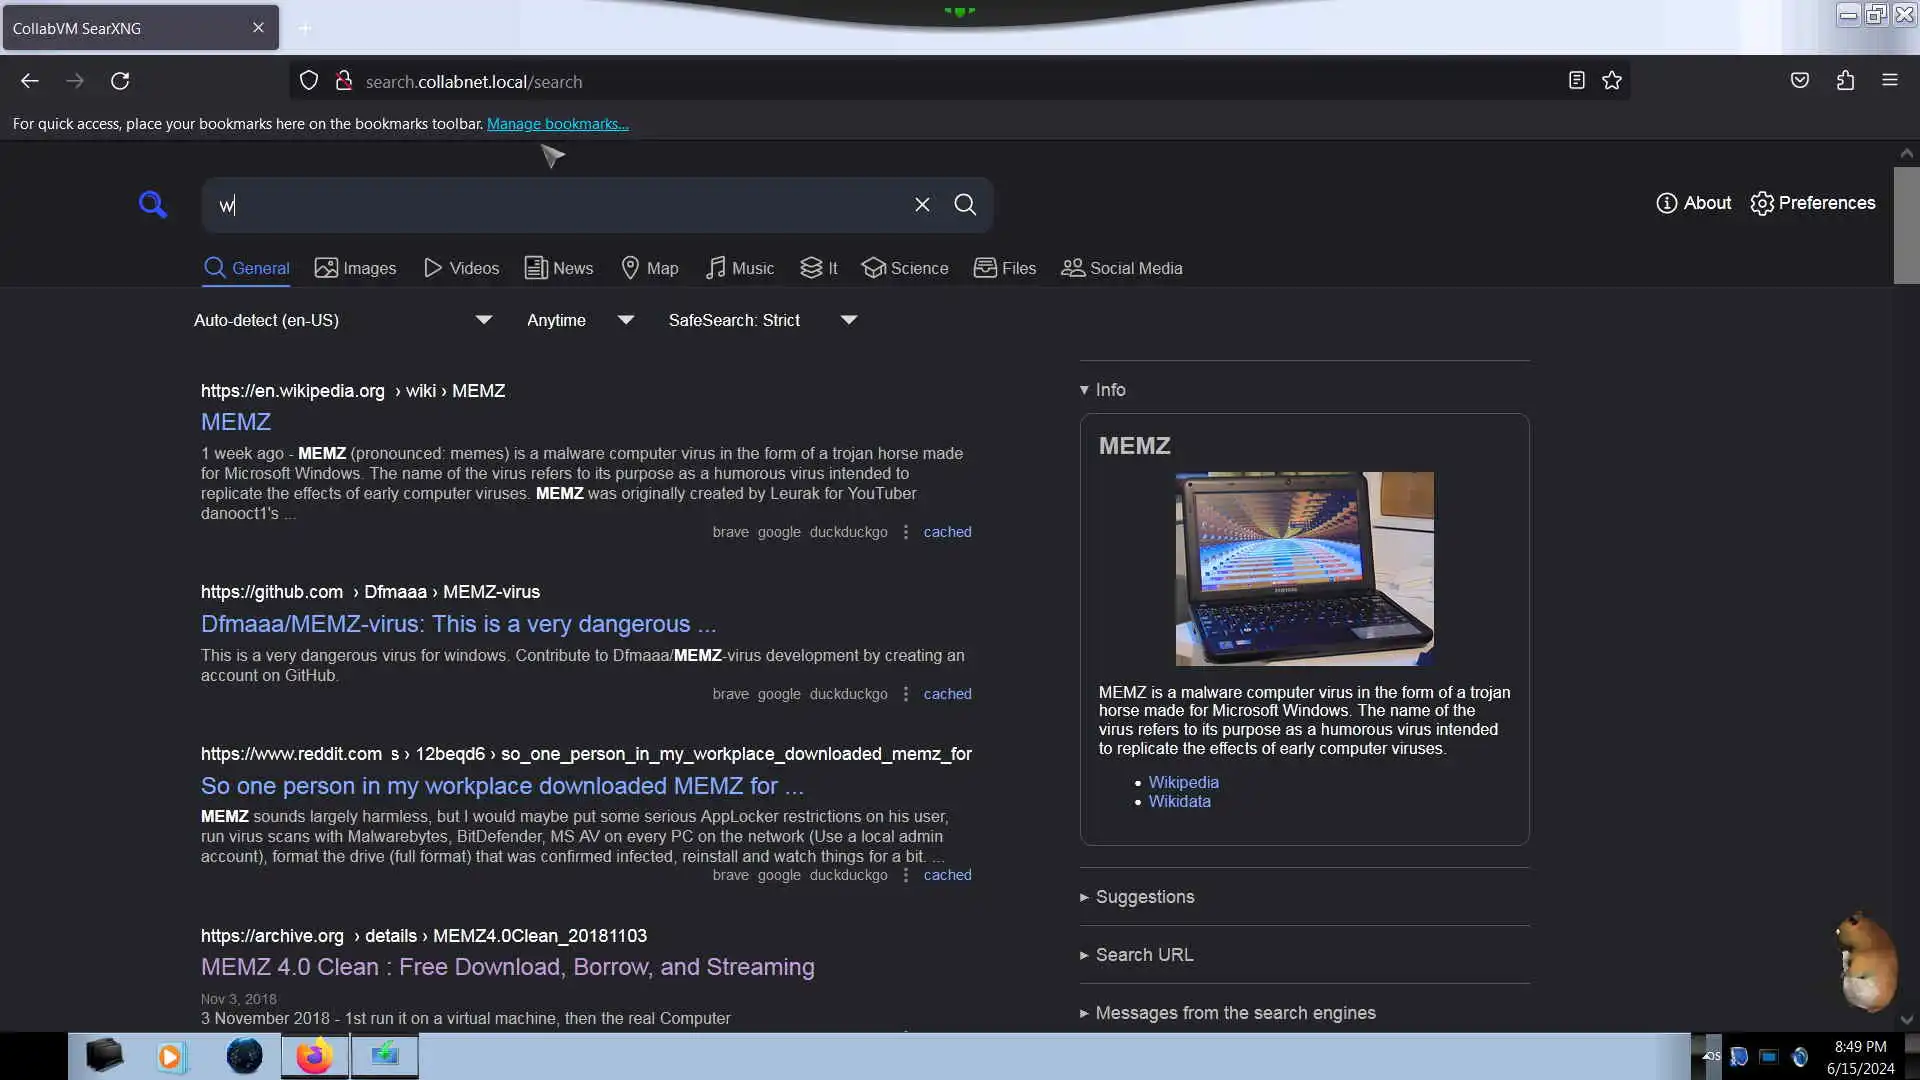Open Firefox reader view icon
This screenshot has width=1920, height=1080.
tap(1577, 81)
